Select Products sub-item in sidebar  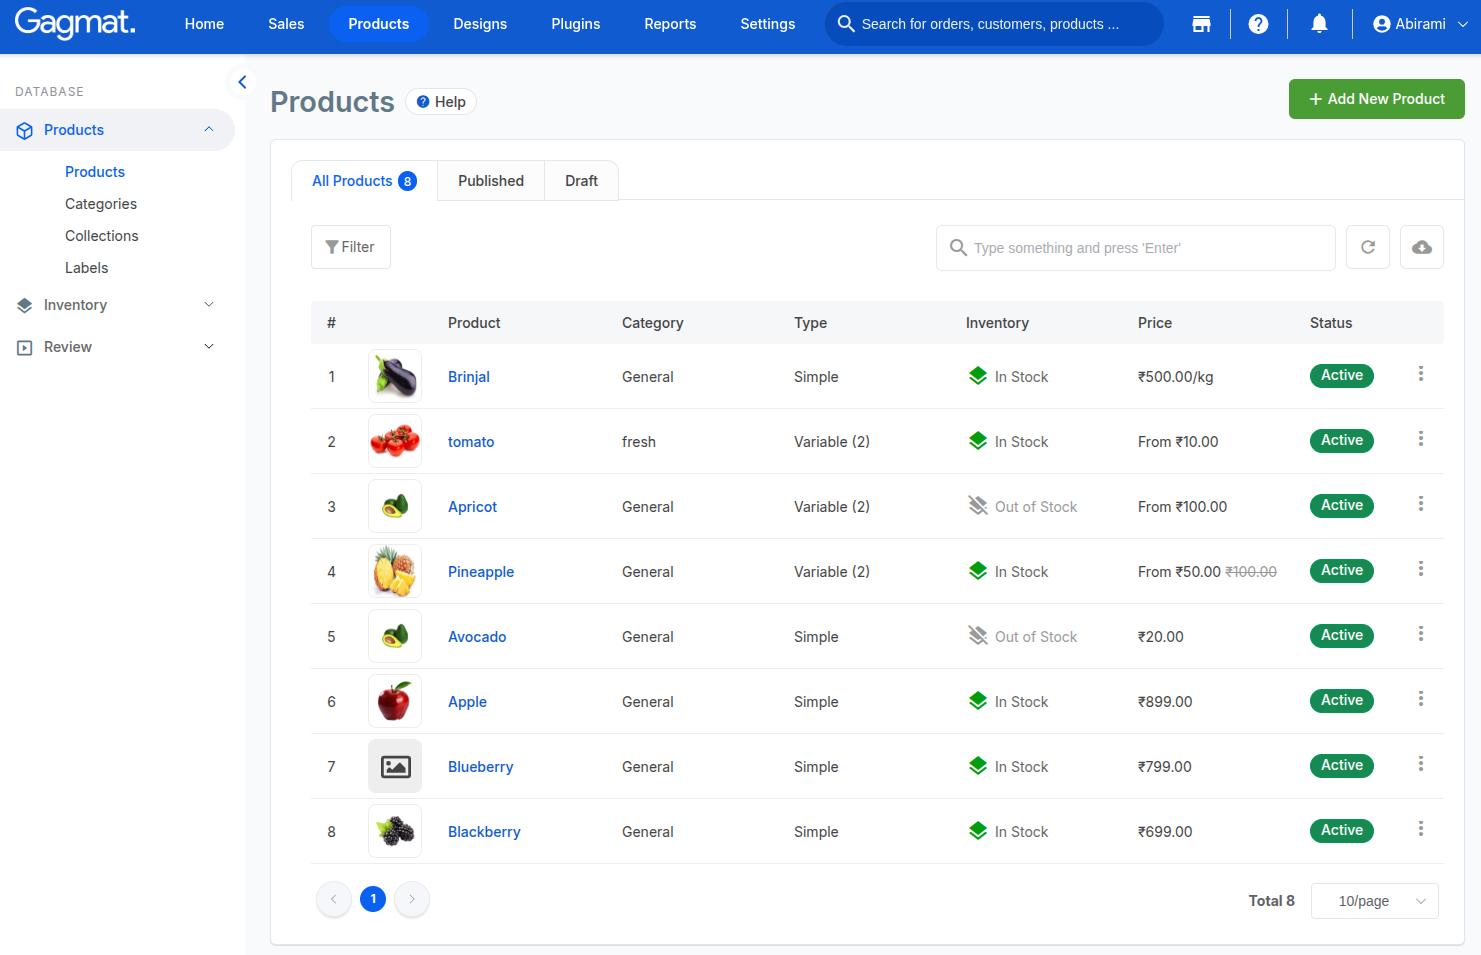tap(95, 172)
